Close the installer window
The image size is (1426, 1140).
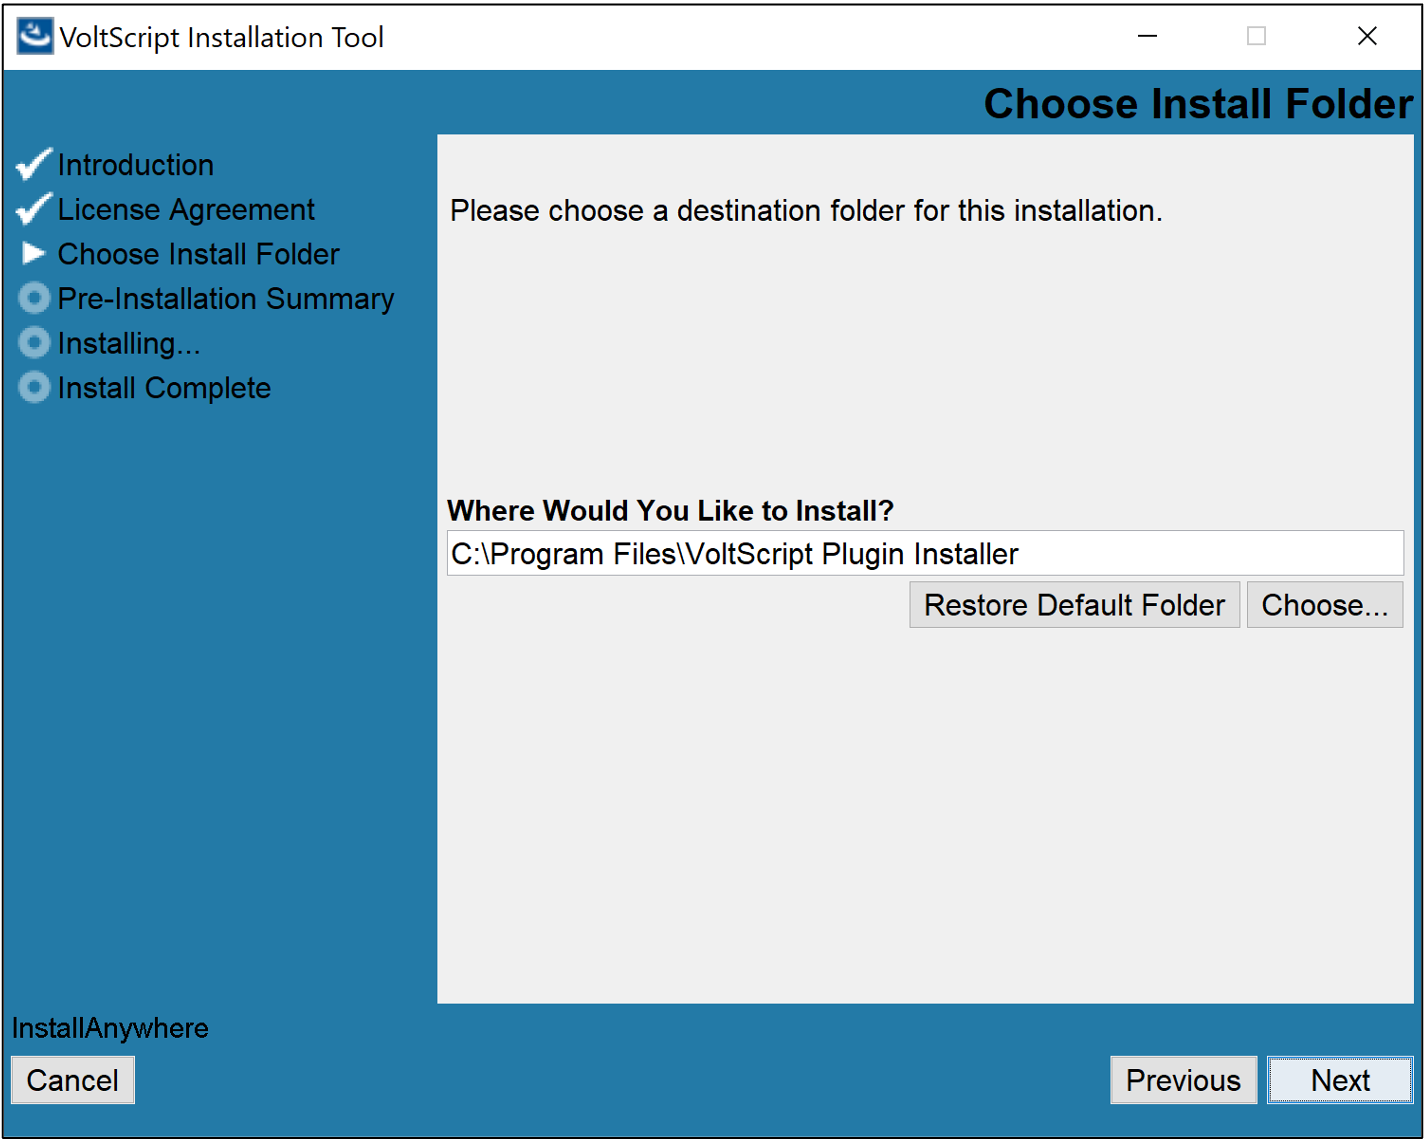point(1367,36)
